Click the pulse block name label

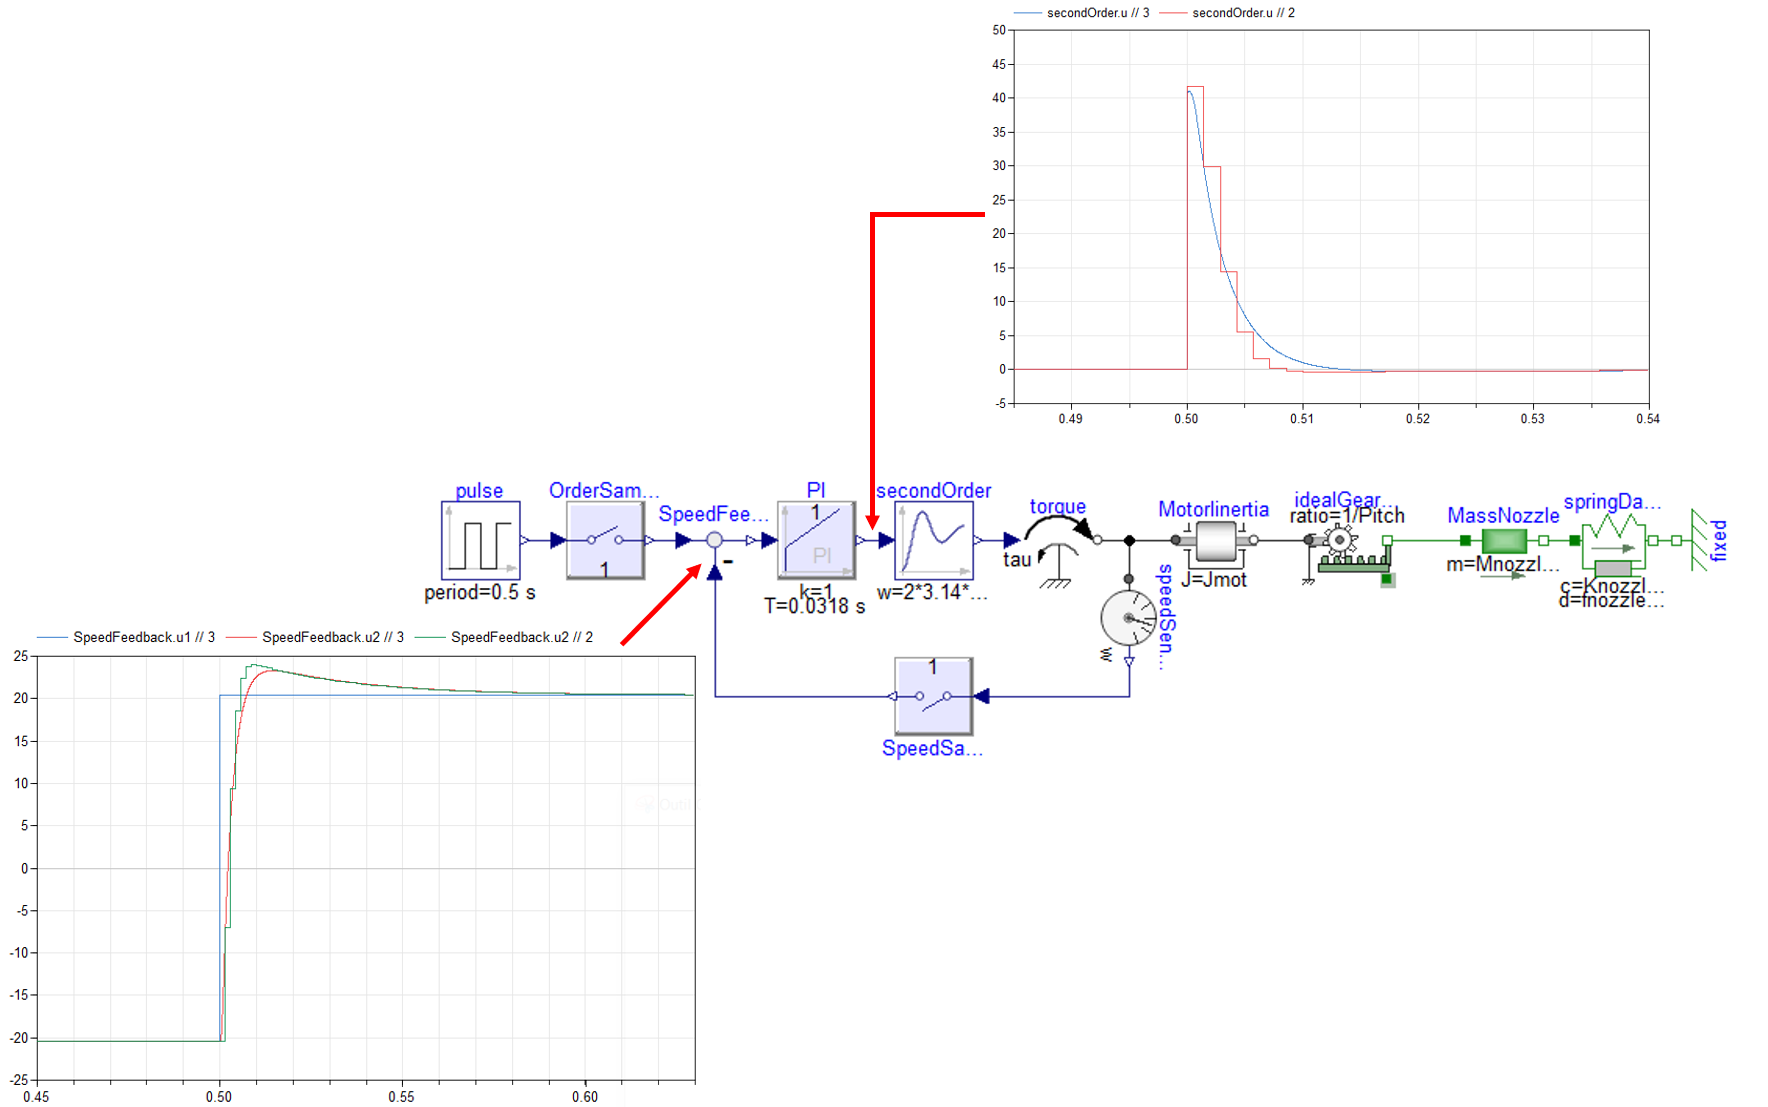click(479, 491)
